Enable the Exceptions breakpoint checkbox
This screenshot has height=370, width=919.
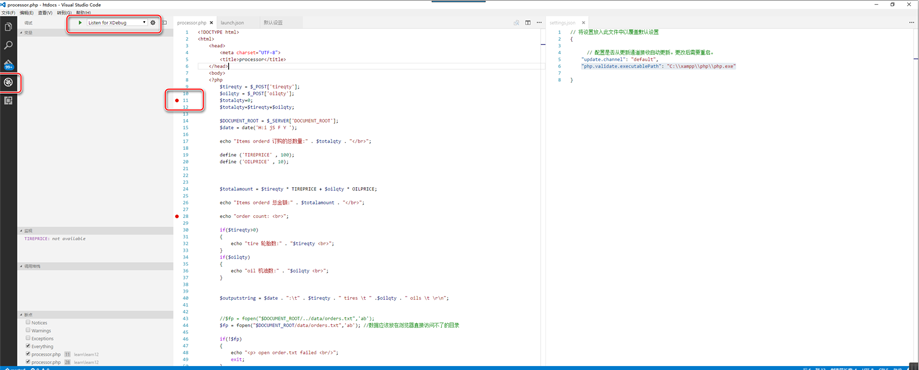click(28, 338)
